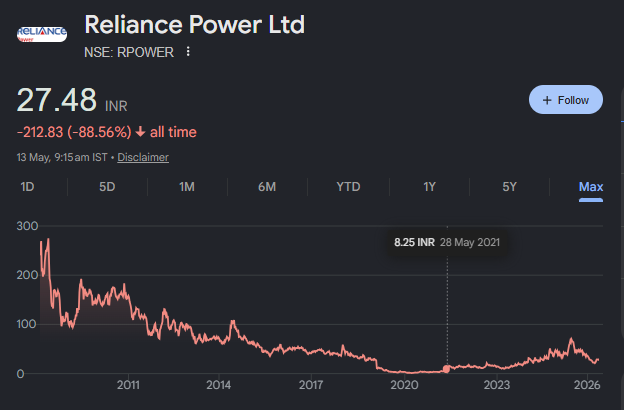This screenshot has height=410, width=624.
Task: Click the 2026 x-axis label
Action: [x=587, y=385]
